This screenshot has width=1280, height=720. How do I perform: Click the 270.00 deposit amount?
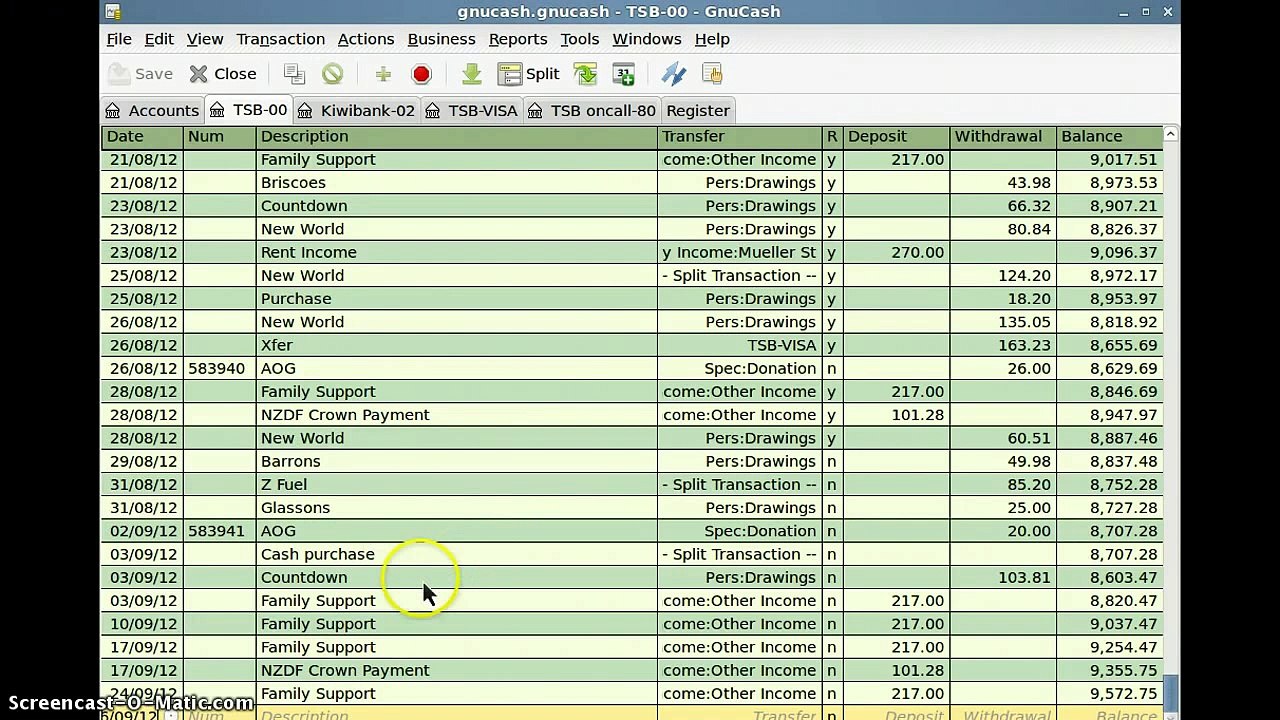[x=917, y=252]
